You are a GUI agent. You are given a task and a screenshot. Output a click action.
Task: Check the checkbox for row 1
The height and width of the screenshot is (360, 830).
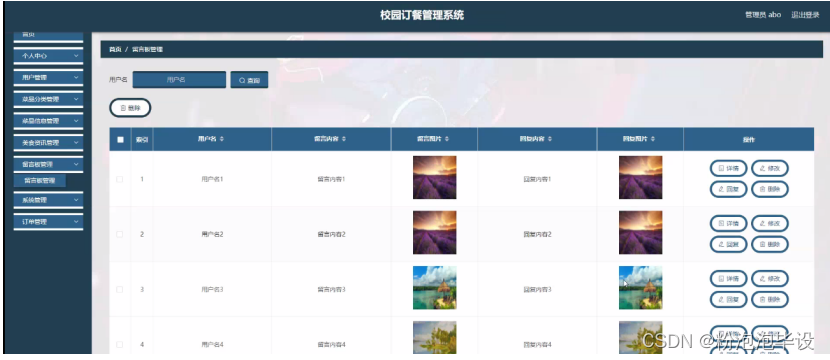[120, 179]
